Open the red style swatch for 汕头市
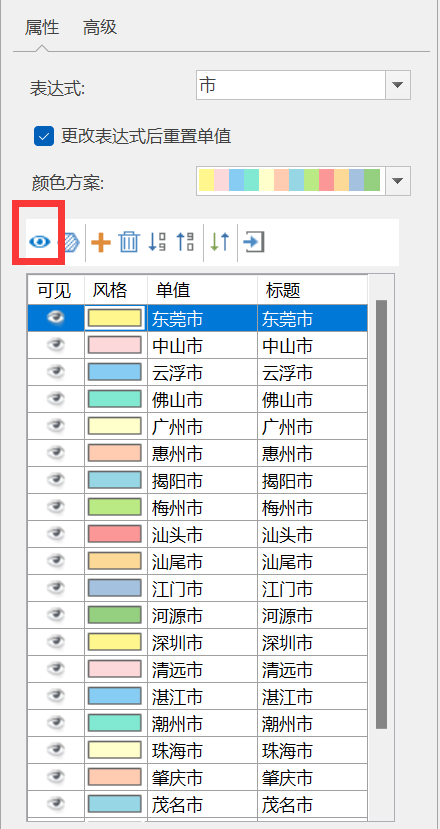The height and width of the screenshot is (829, 440). [115, 534]
